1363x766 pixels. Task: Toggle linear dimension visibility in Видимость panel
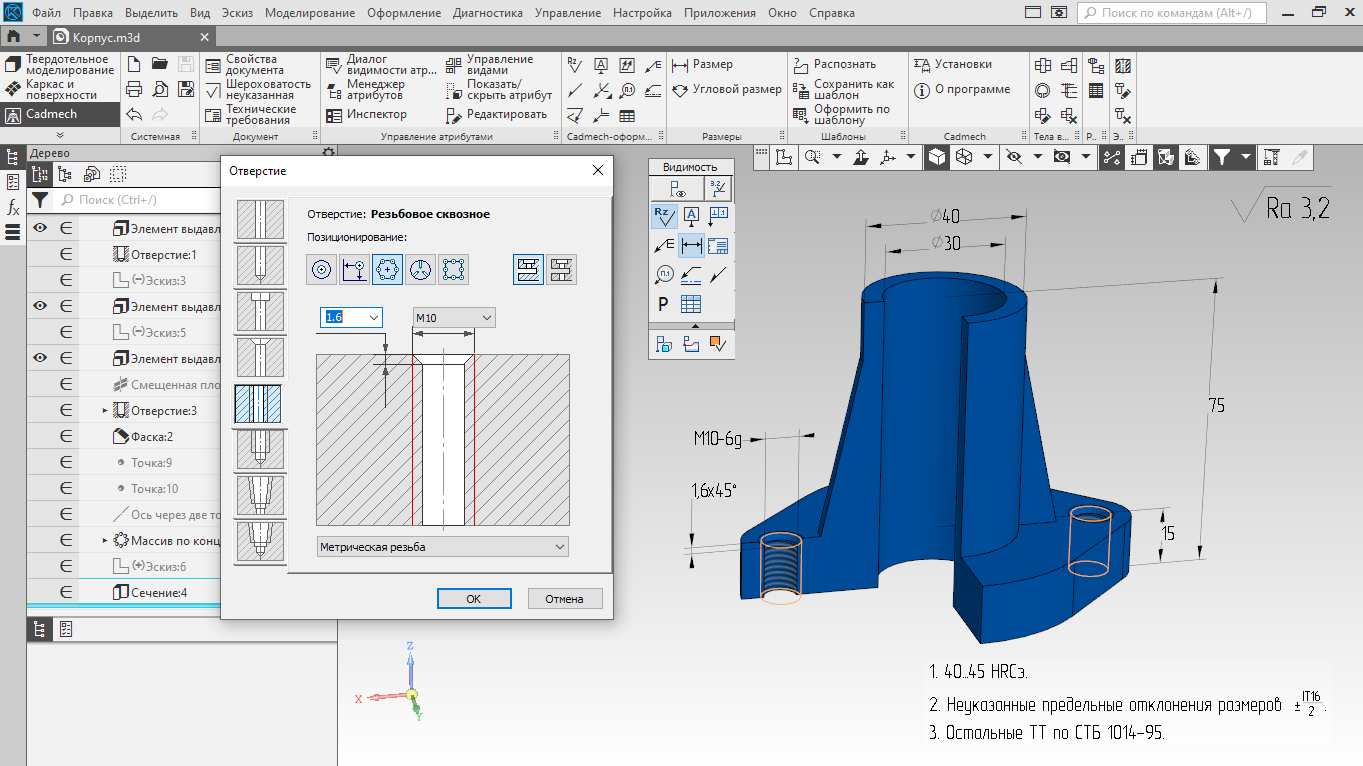coord(691,245)
